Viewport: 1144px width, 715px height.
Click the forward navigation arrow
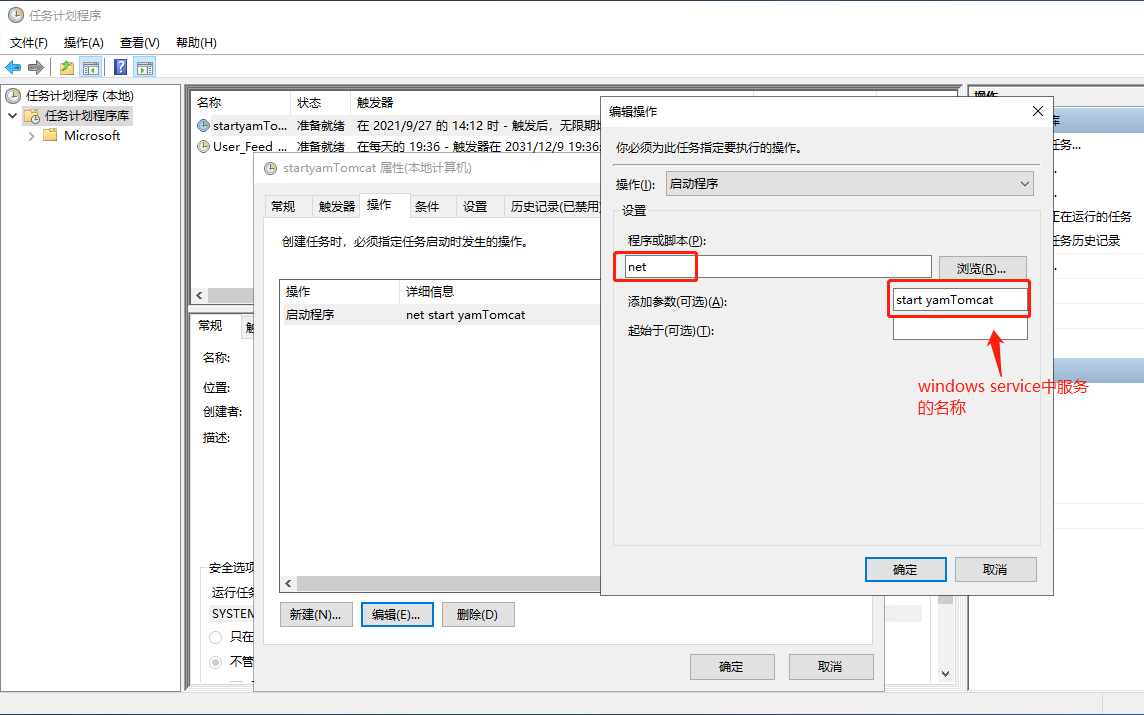(36, 67)
